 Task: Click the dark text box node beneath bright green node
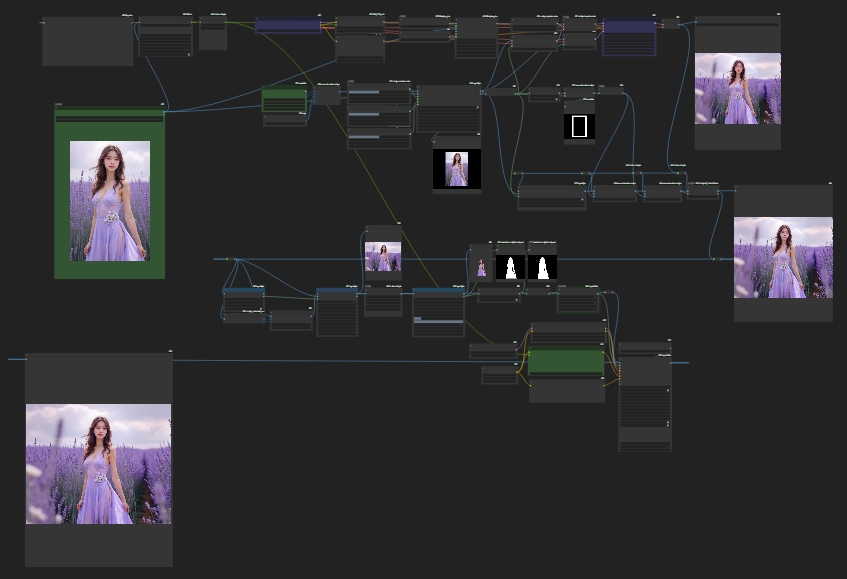(x=567, y=391)
